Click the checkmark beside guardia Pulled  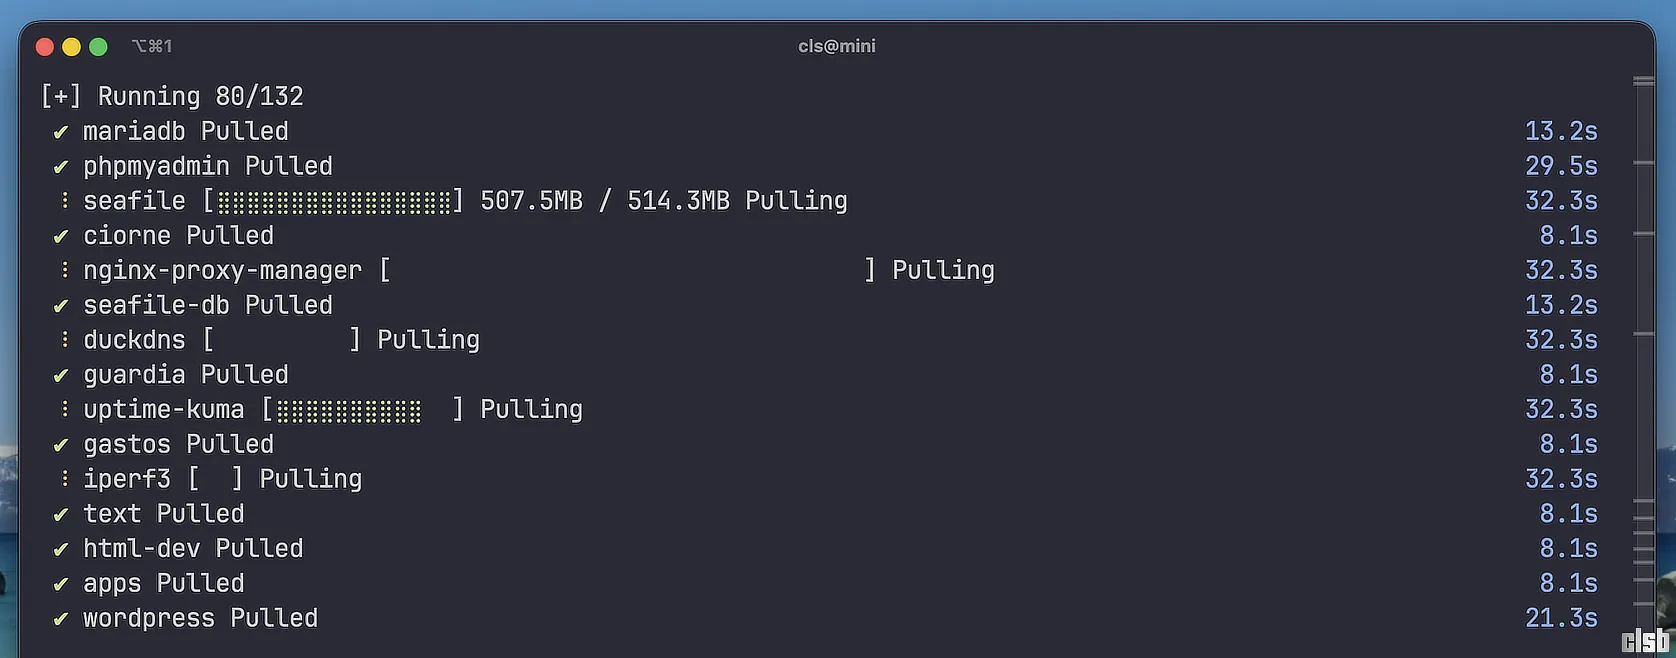coord(61,376)
